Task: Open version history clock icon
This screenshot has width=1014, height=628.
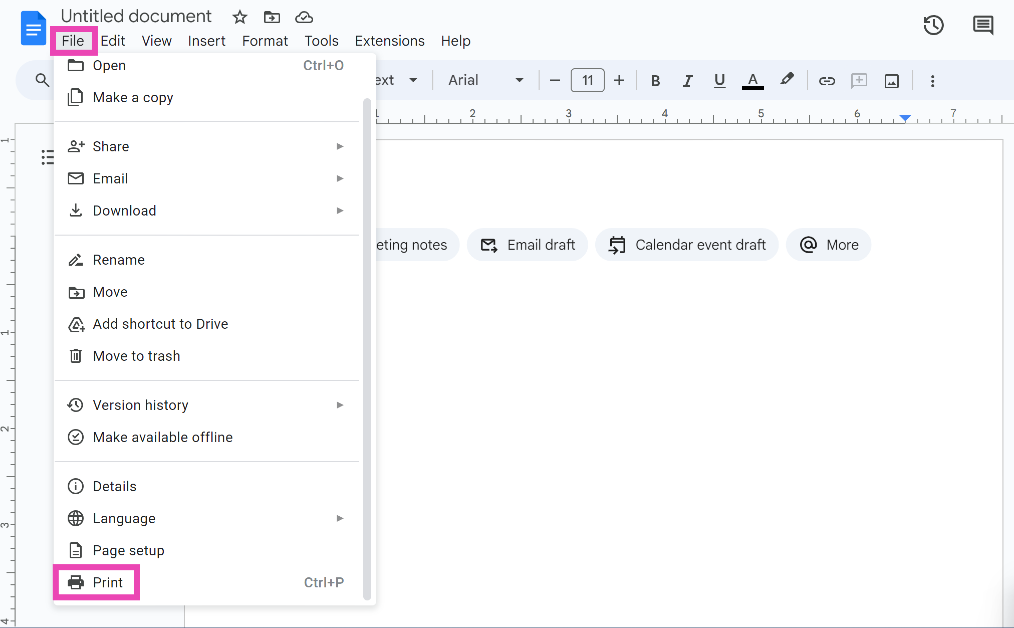Action: tap(933, 26)
